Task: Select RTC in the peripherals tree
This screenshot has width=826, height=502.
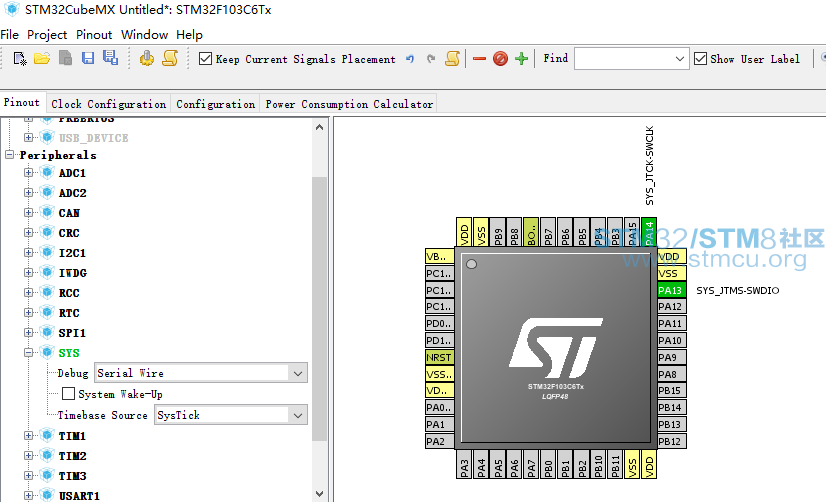Action: click(69, 313)
